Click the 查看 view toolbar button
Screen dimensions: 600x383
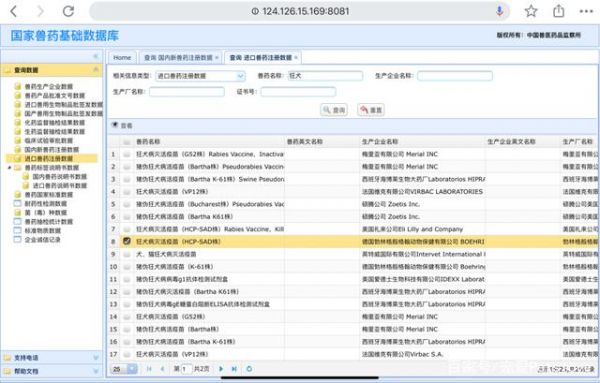[122, 125]
